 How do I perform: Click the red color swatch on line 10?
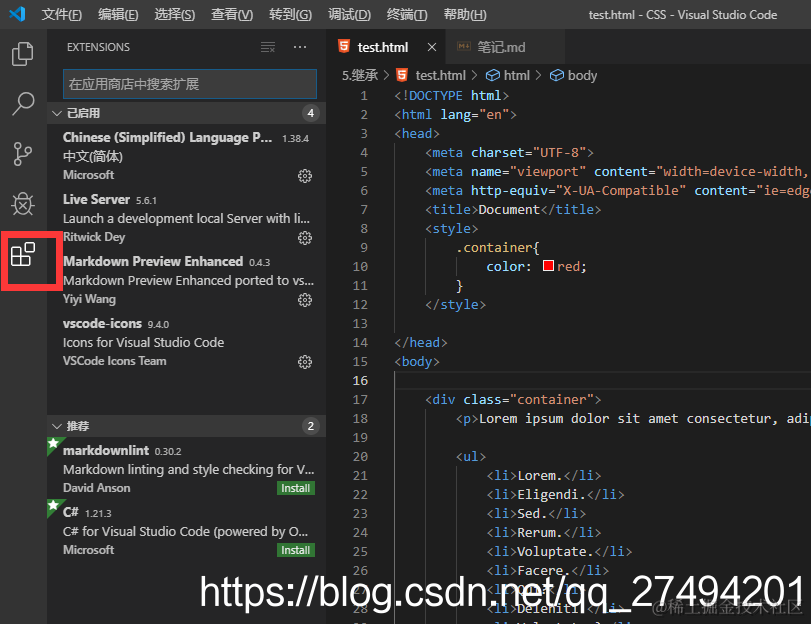point(548,266)
